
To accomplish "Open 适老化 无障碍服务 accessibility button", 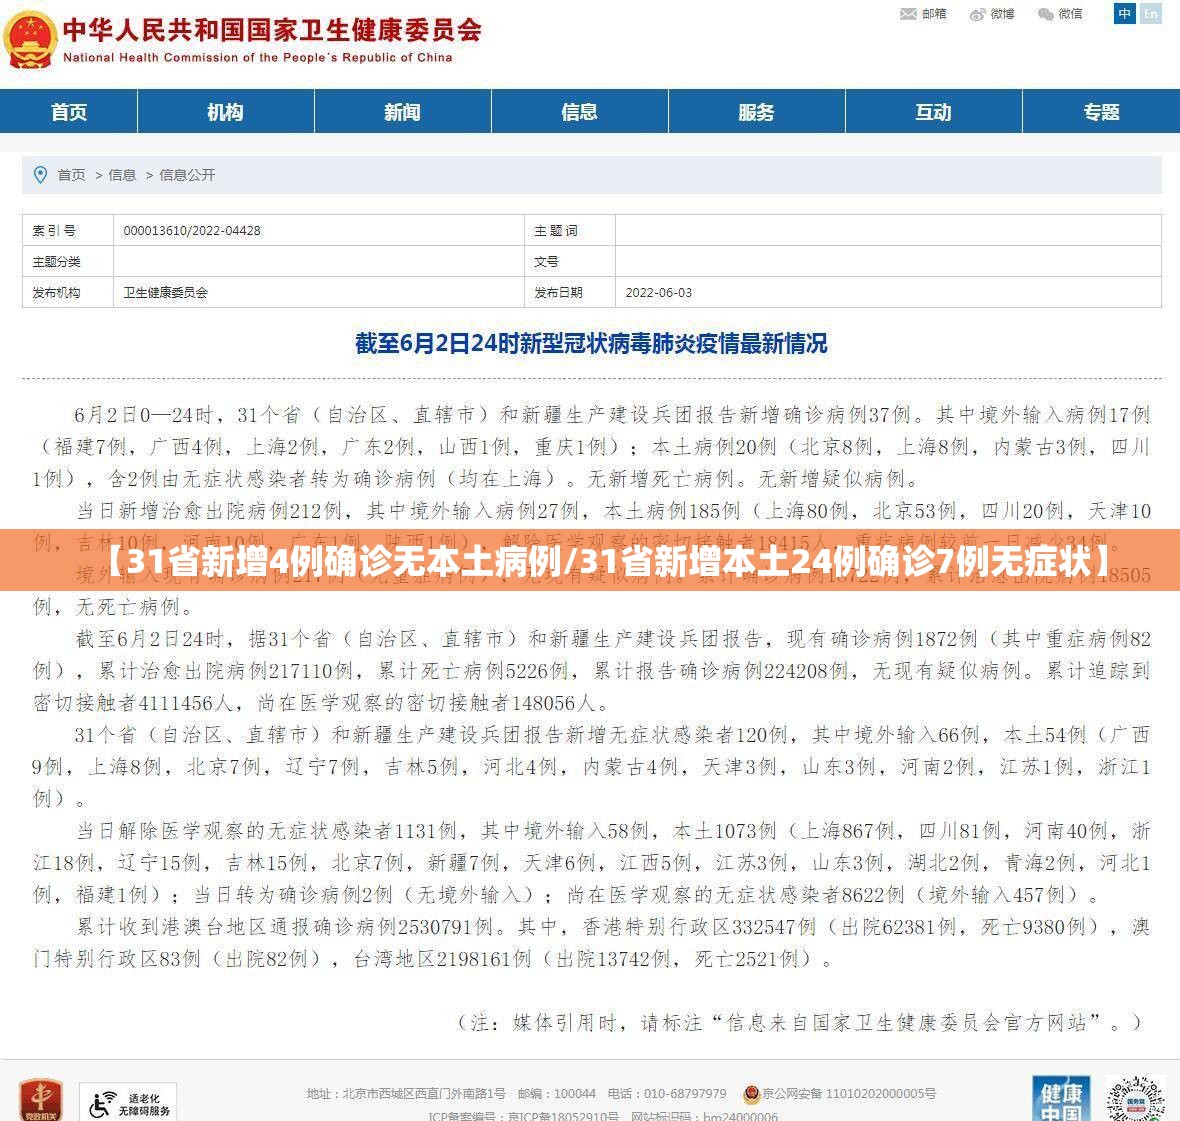I will [x=128, y=1103].
